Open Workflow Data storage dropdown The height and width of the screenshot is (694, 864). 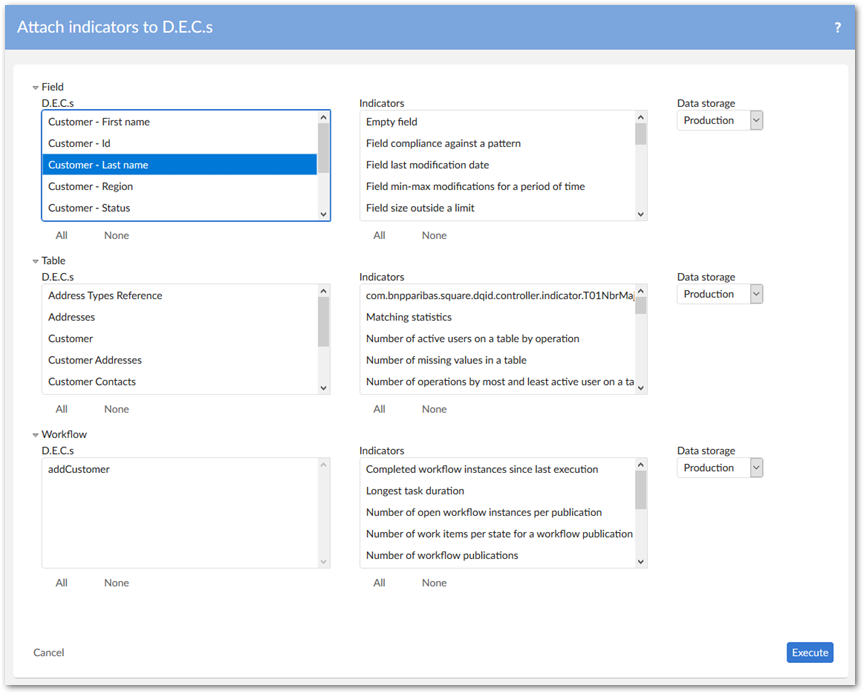tap(720, 468)
